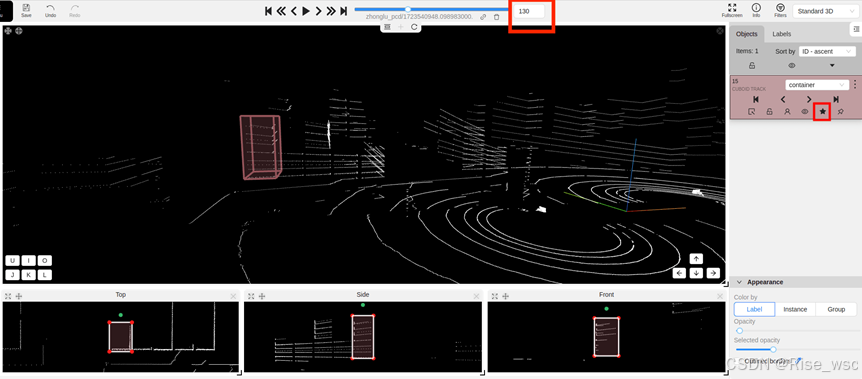Click the star keyframe icon for object 15
The height and width of the screenshot is (379, 862).
(822, 112)
